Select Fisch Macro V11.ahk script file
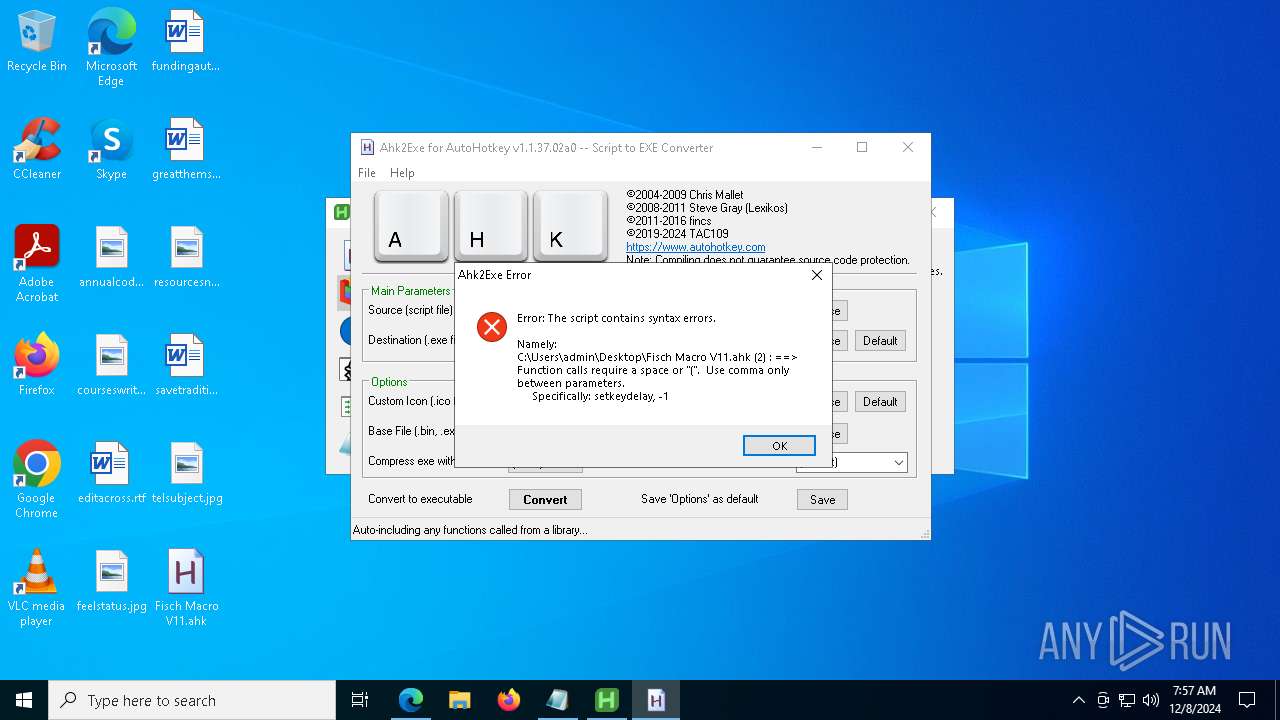The image size is (1280, 720). (185, 588)
